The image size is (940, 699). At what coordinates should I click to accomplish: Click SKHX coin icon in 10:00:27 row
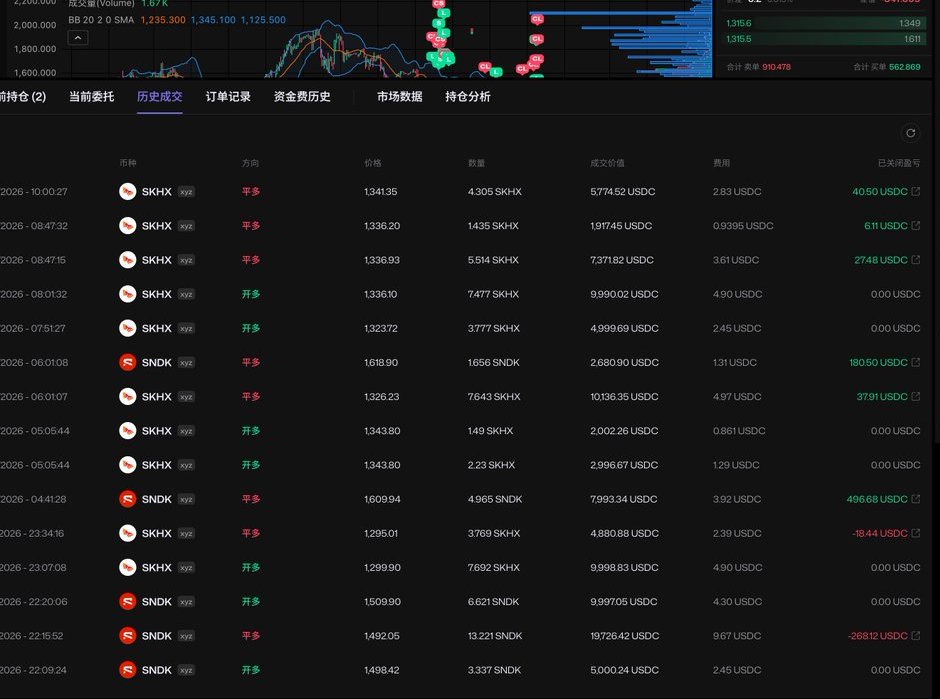coord(127,191)
